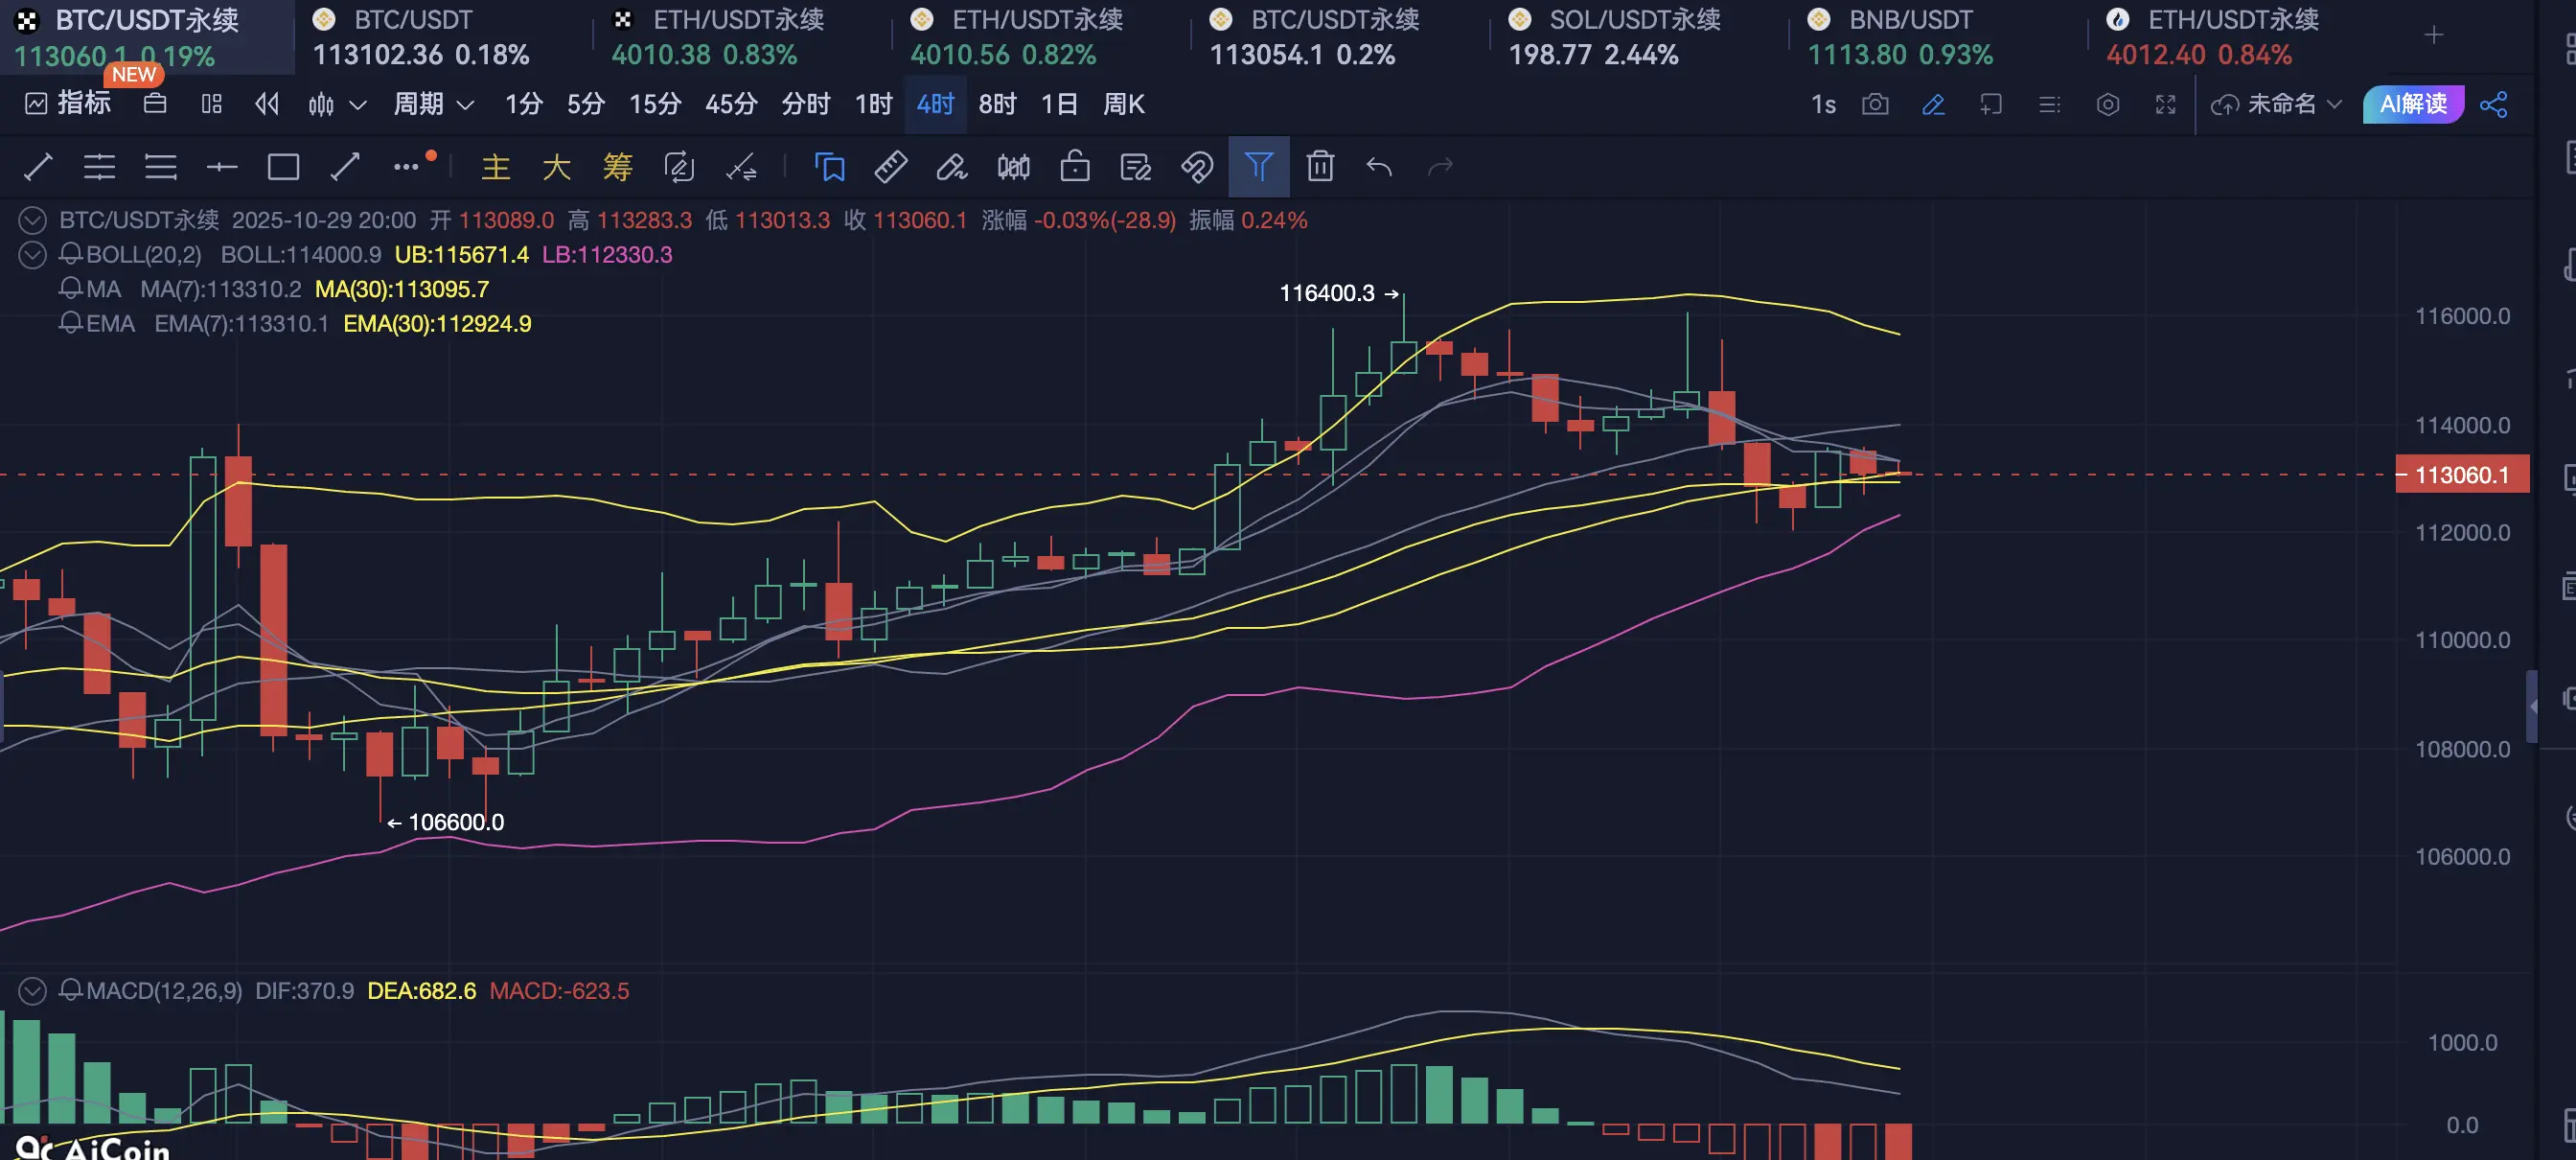Toggle the MACD indicator panel circle
The width and height of the screenshot is (2576, 1160).
tap(33, 991)
